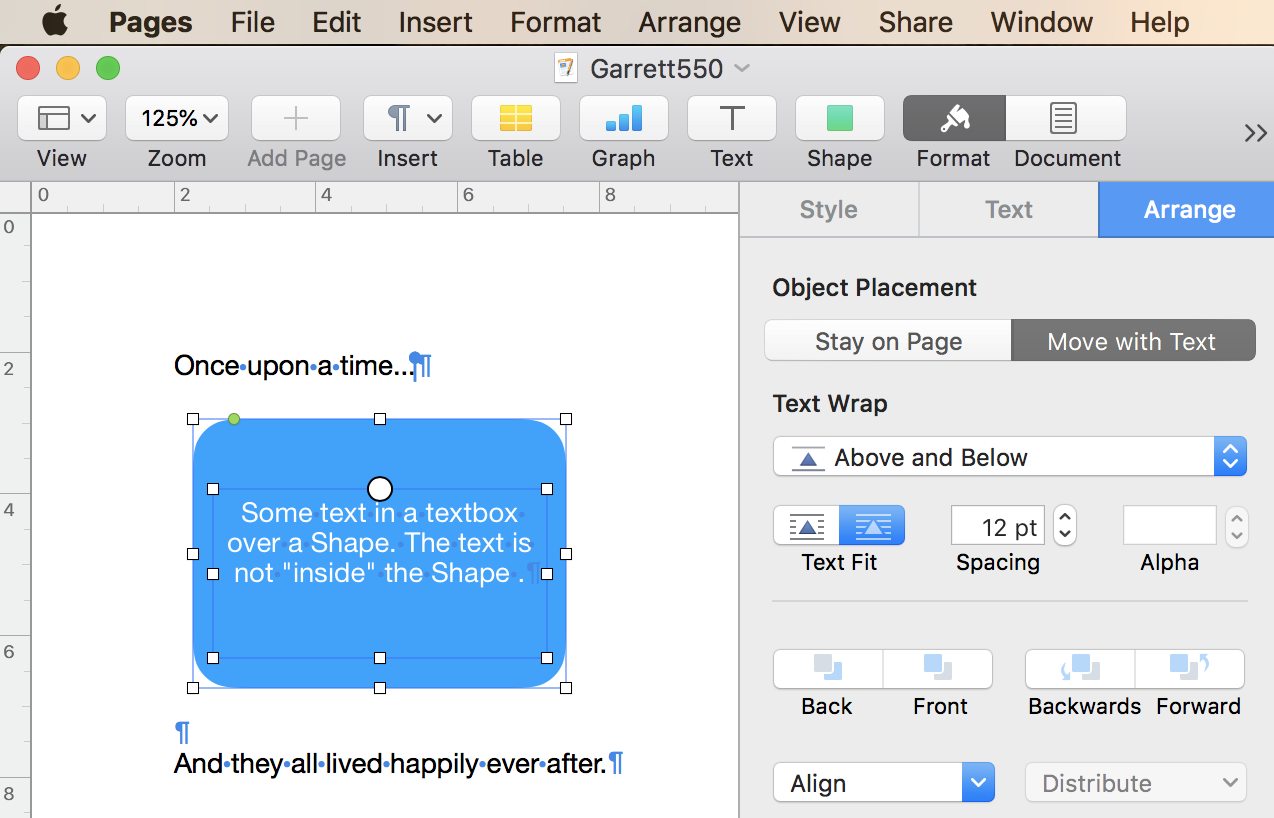Click the Format paintbrush icon
Screen dimensions: 1274x818
953,119
